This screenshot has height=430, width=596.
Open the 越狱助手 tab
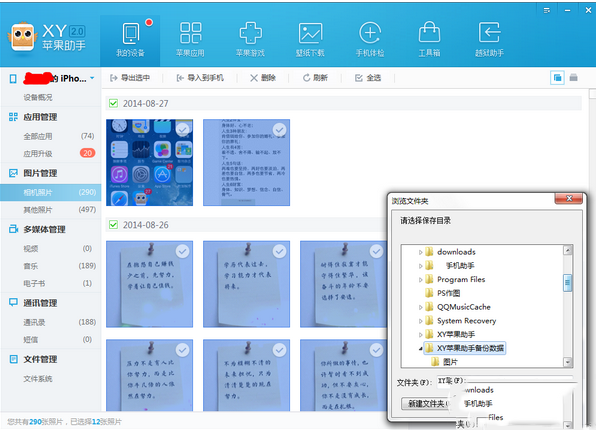490,41
